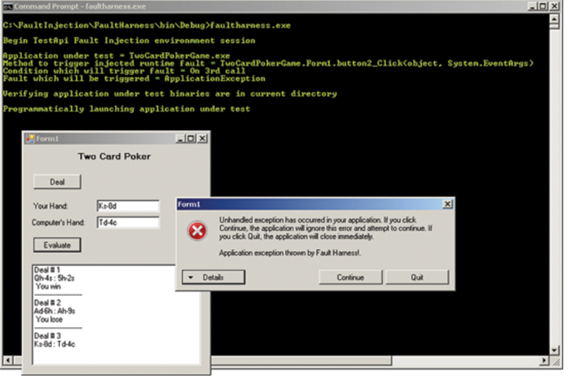Click the Your Hand text field

128,206
